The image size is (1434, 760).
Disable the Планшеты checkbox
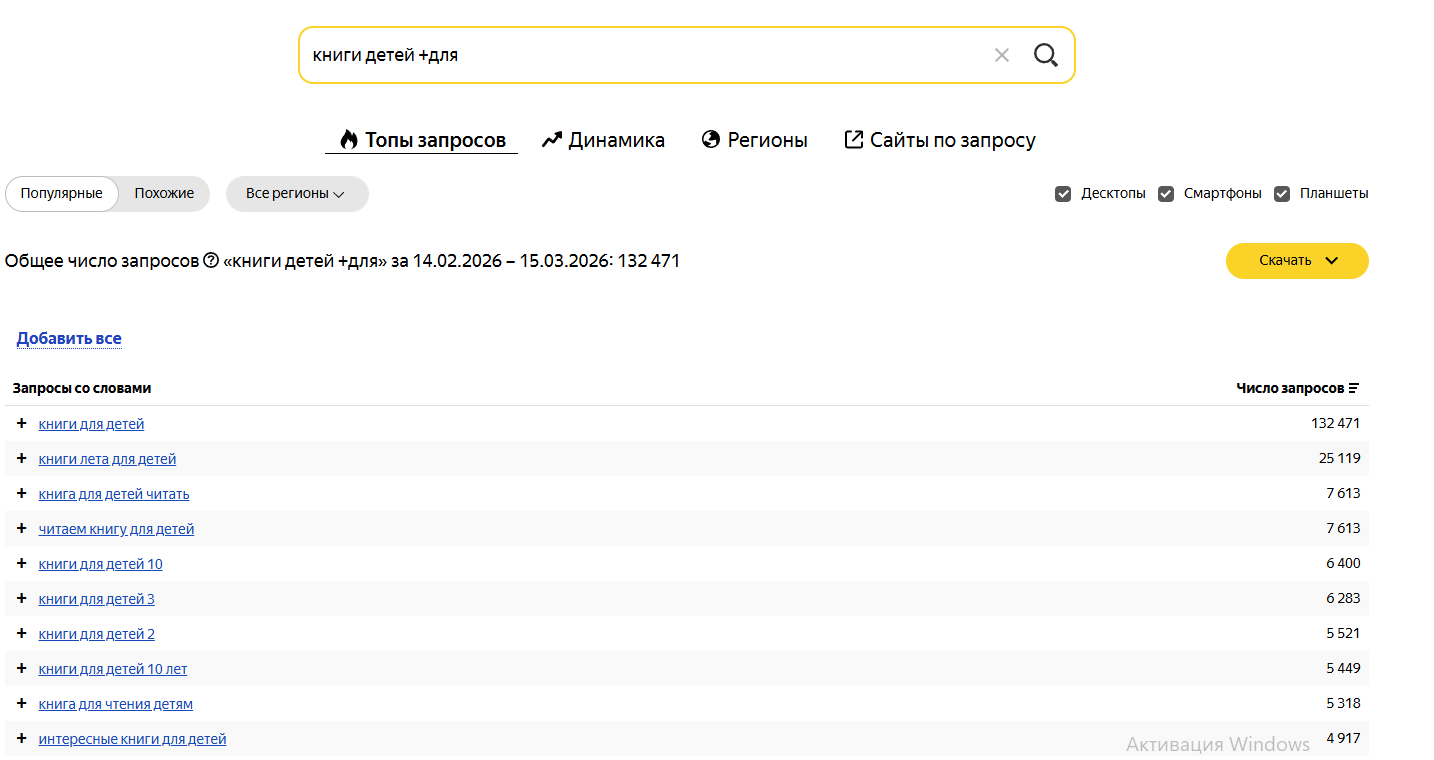pos(1282,194)
